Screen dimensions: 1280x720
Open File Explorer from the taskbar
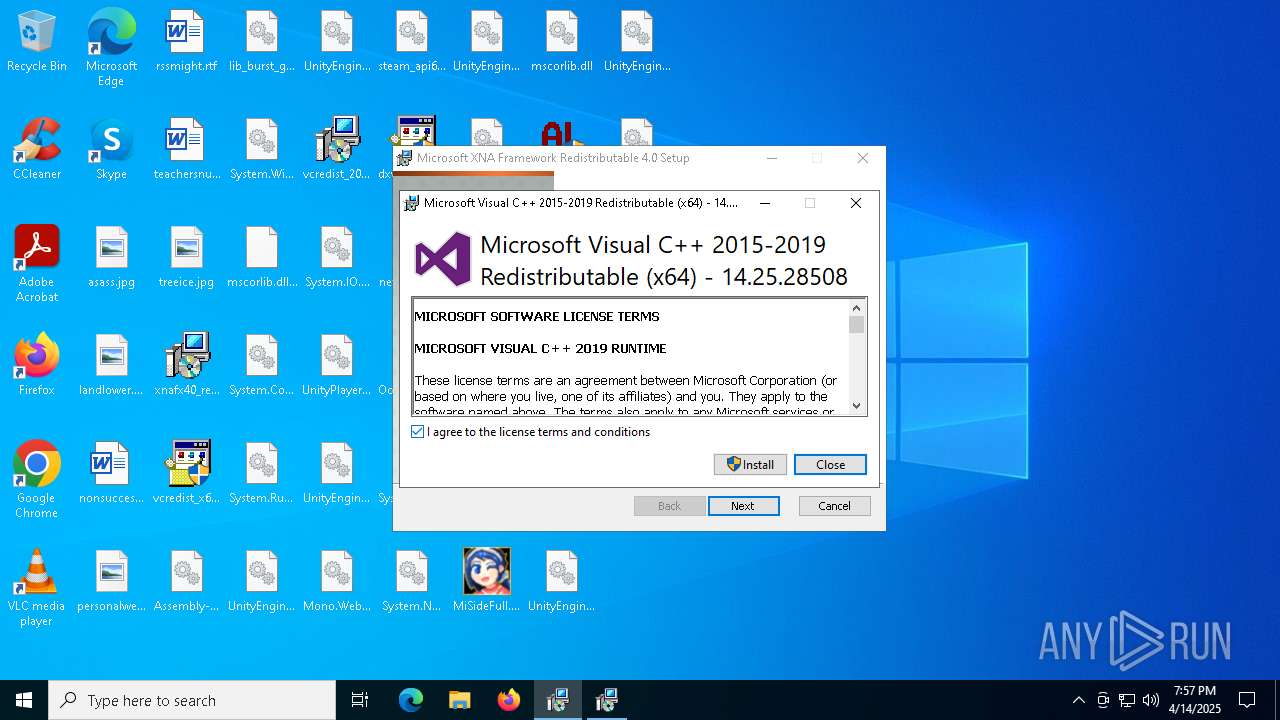coord(459,700)
